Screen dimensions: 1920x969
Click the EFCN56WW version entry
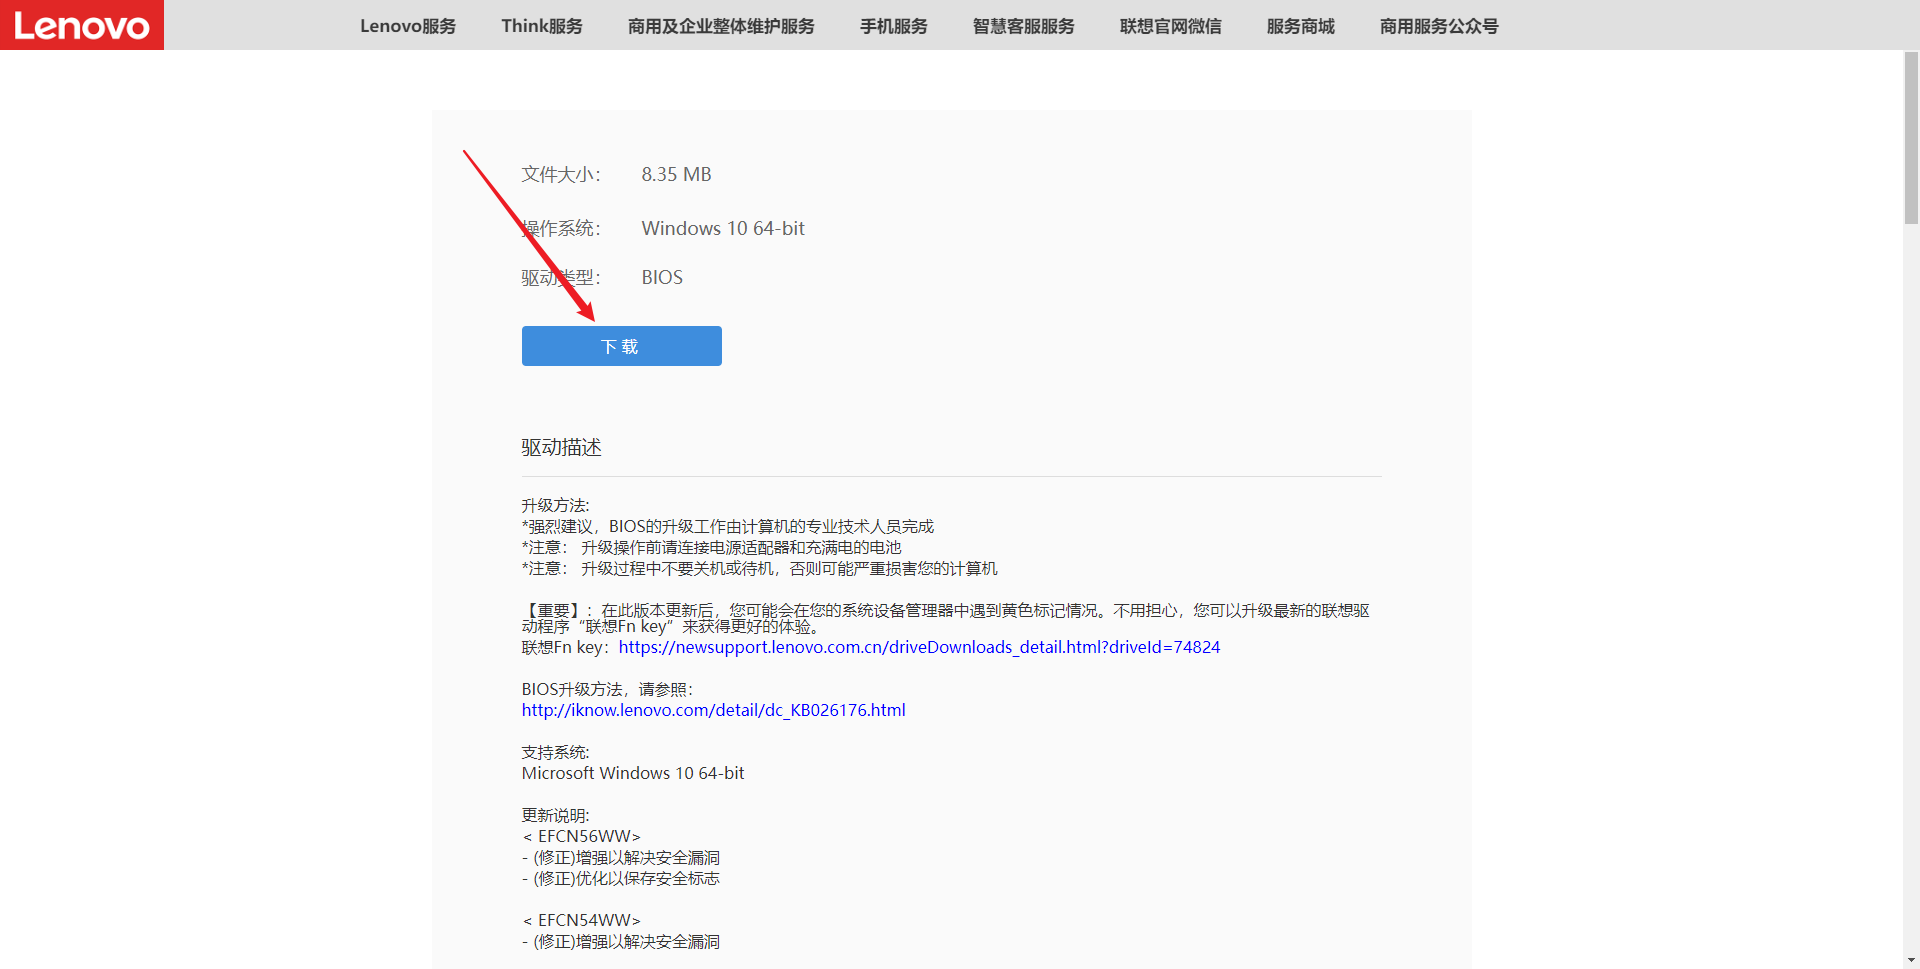[x=581, y=836]
